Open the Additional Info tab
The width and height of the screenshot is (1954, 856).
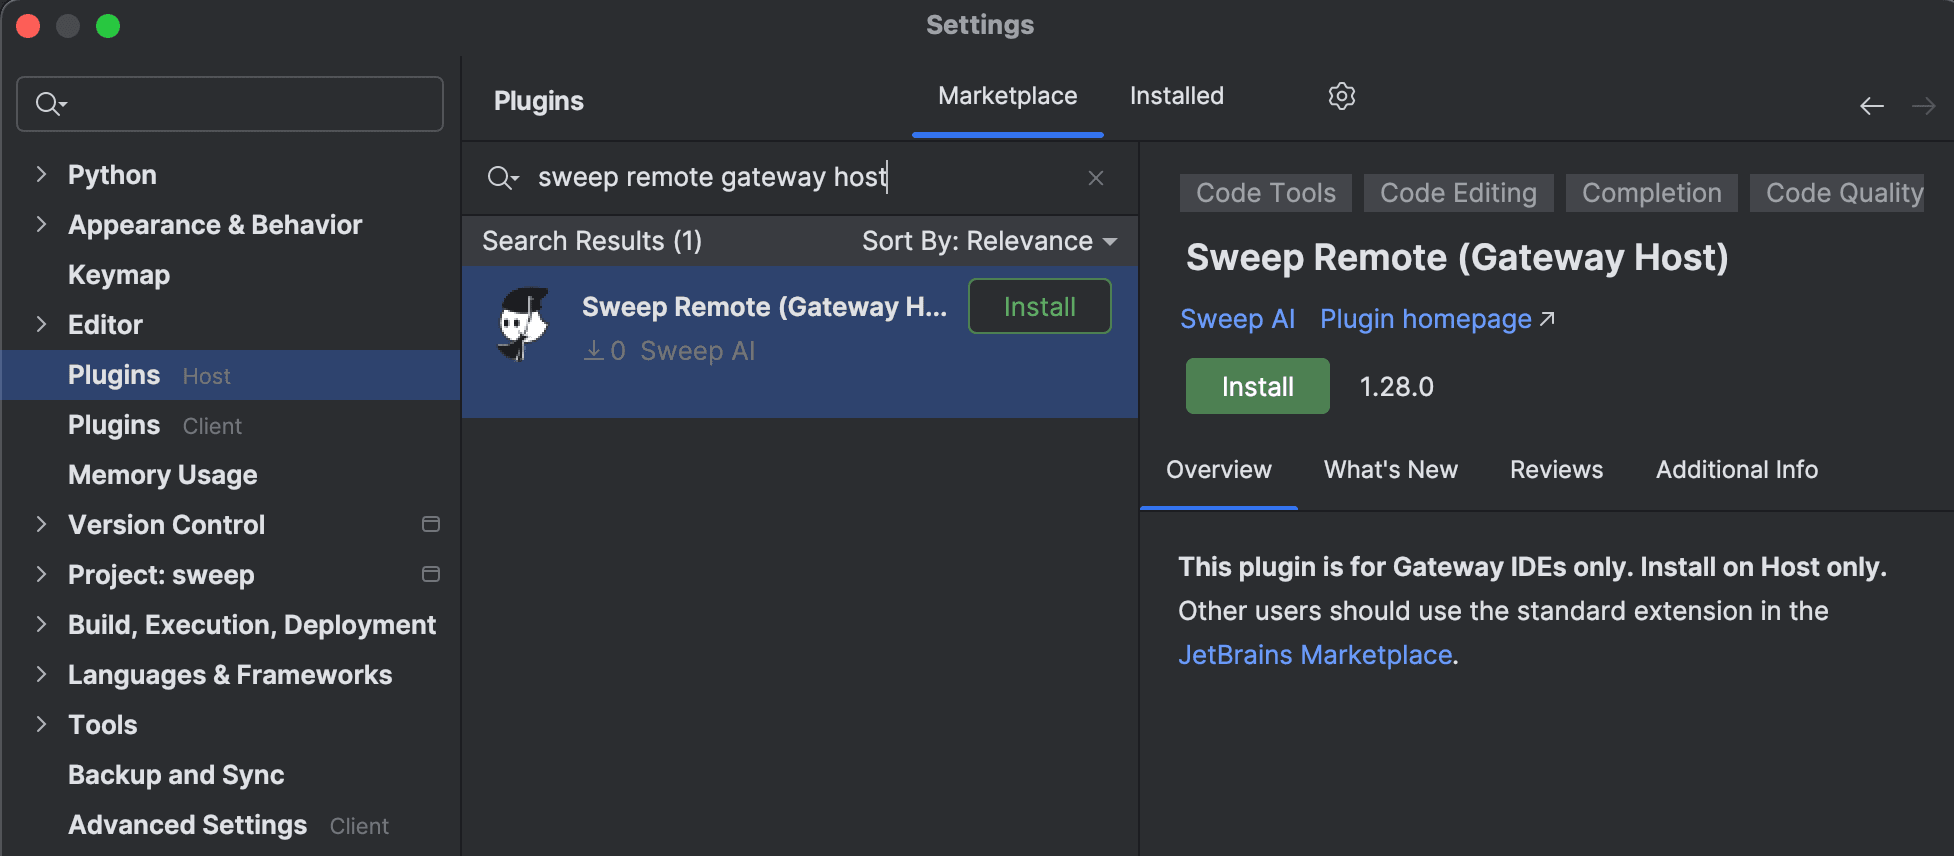(1736, 470)
